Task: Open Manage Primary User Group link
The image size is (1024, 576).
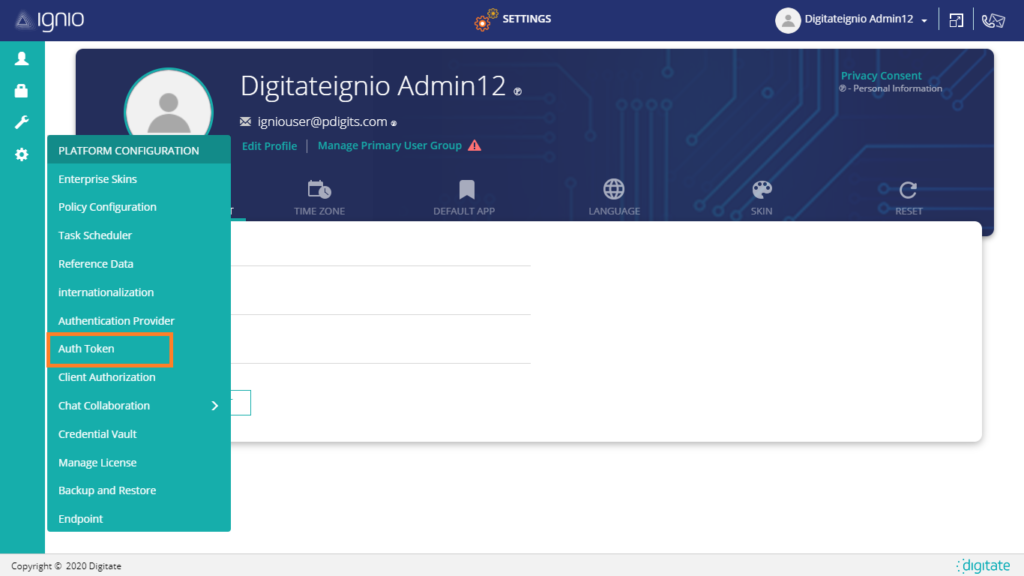Action: click(389, 146)
